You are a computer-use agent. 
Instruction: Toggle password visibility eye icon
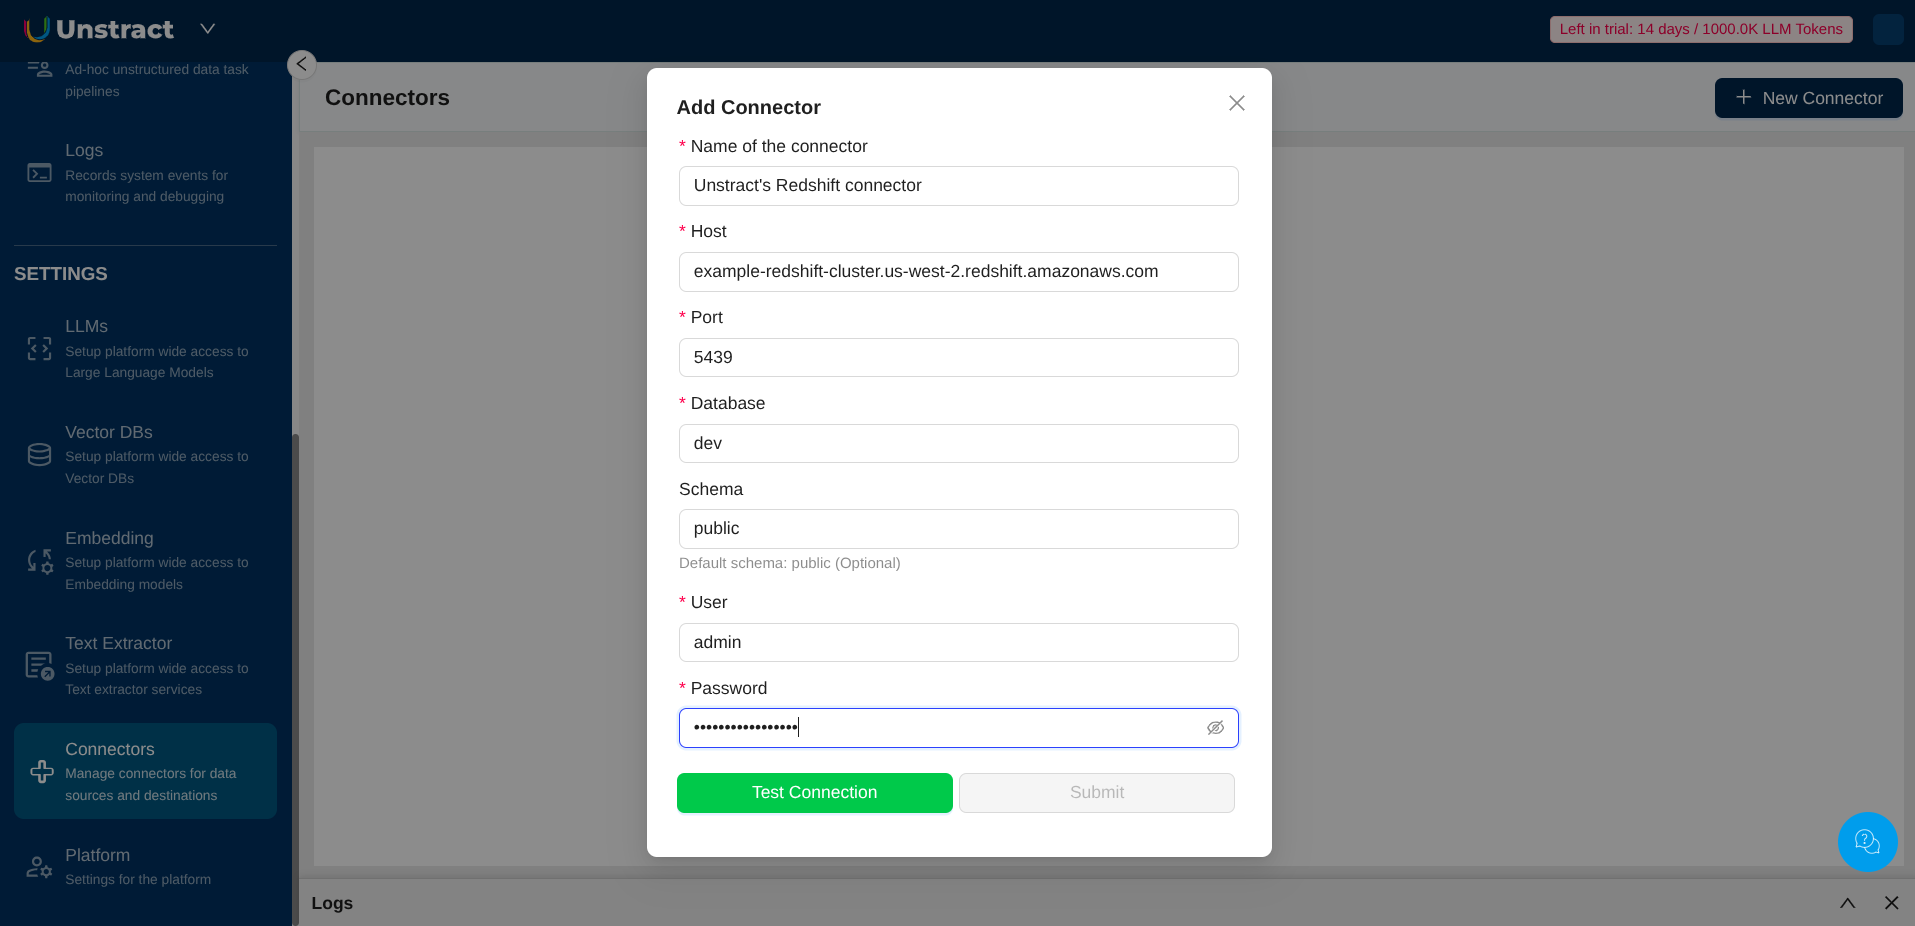tap(1215, 728)
